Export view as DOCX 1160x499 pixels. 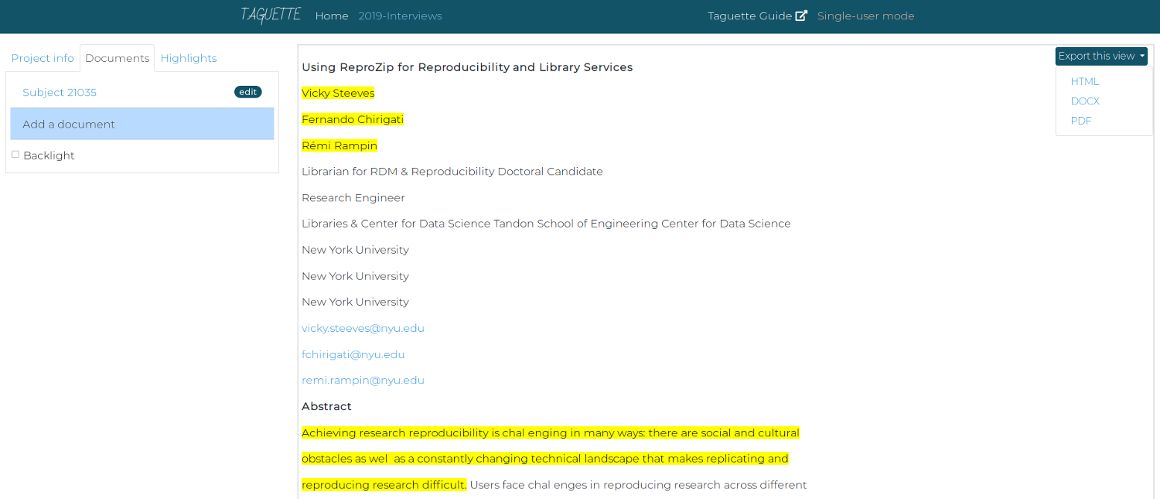(x=1085, y=101)
